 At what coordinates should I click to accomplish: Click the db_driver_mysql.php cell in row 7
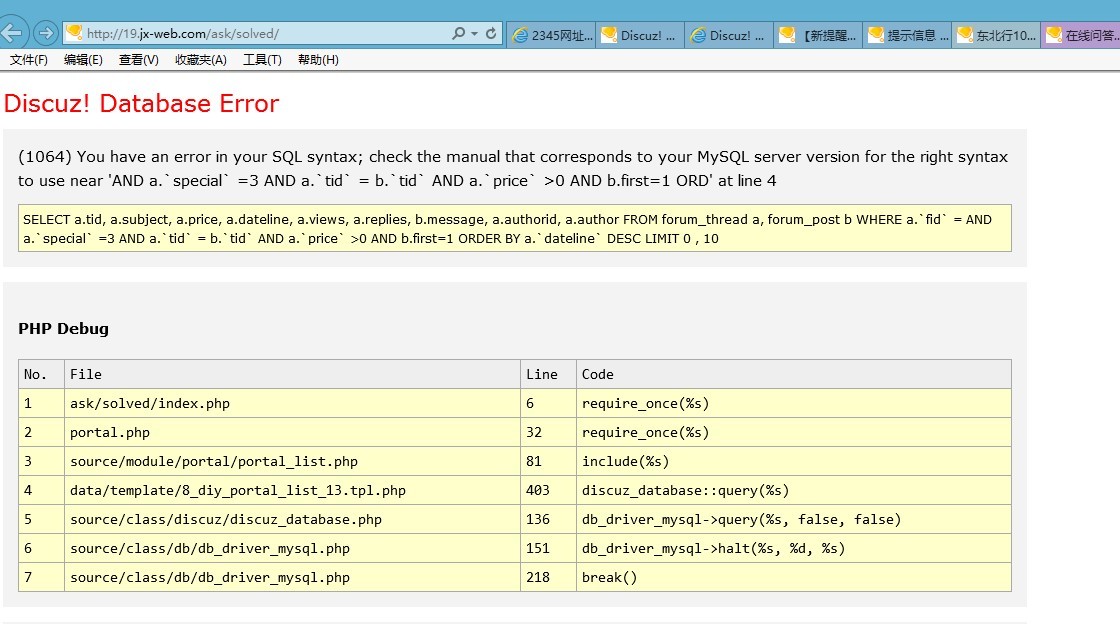tap(292, 577)
